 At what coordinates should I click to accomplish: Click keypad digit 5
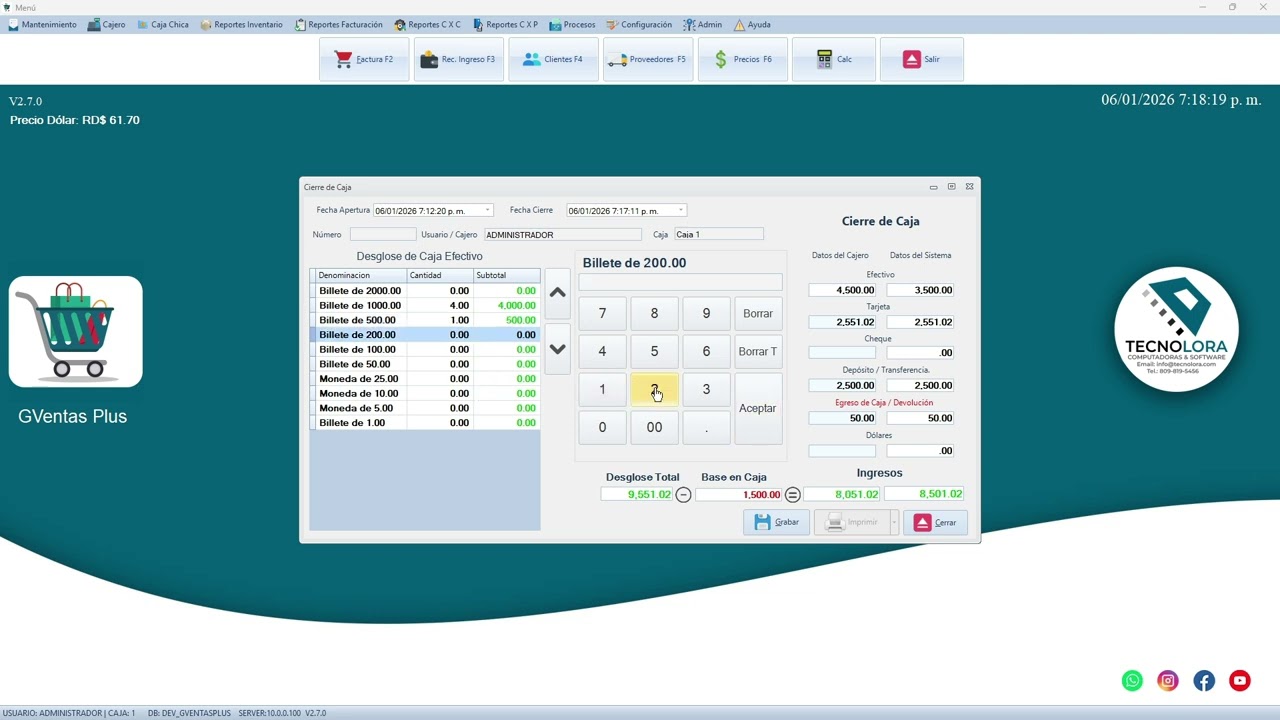click(654, 352)
